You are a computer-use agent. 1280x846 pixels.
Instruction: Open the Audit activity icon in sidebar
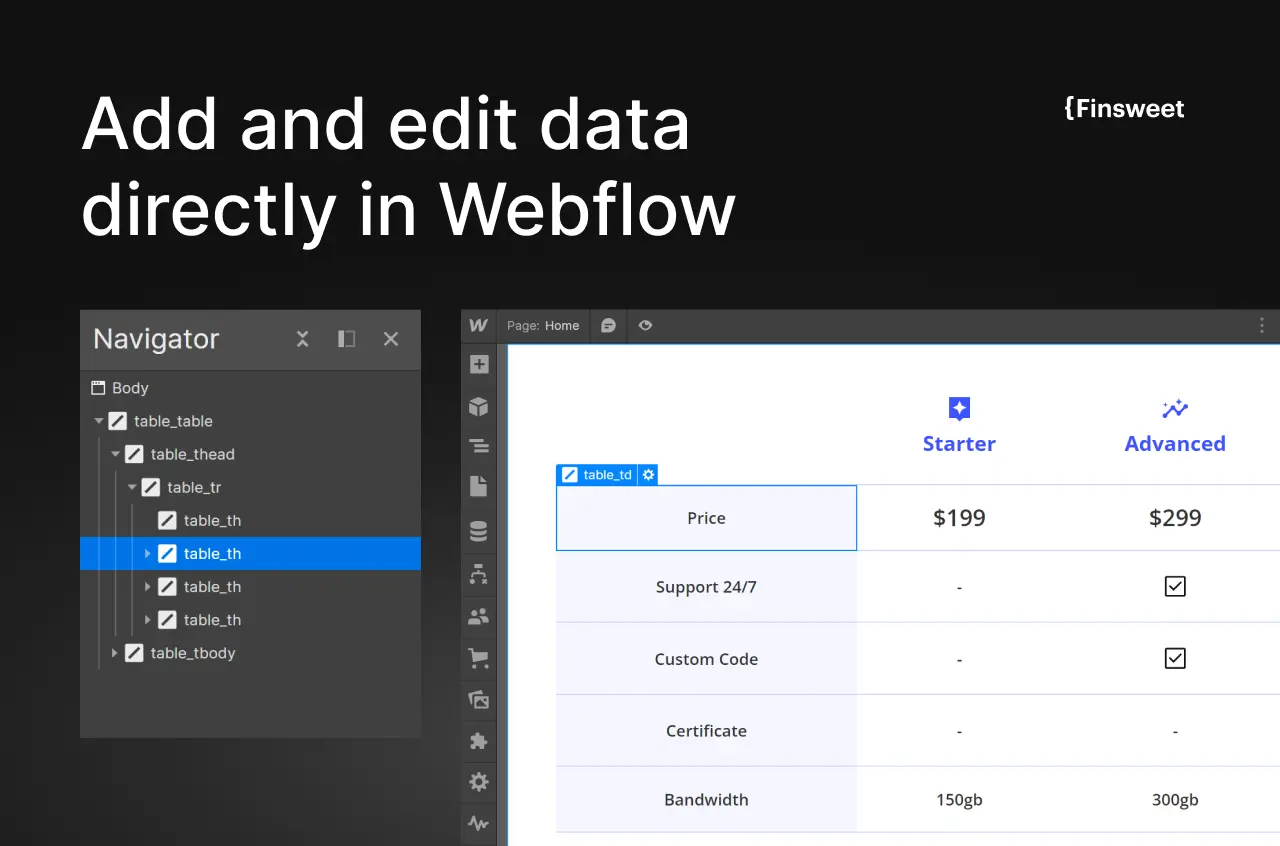479,824
